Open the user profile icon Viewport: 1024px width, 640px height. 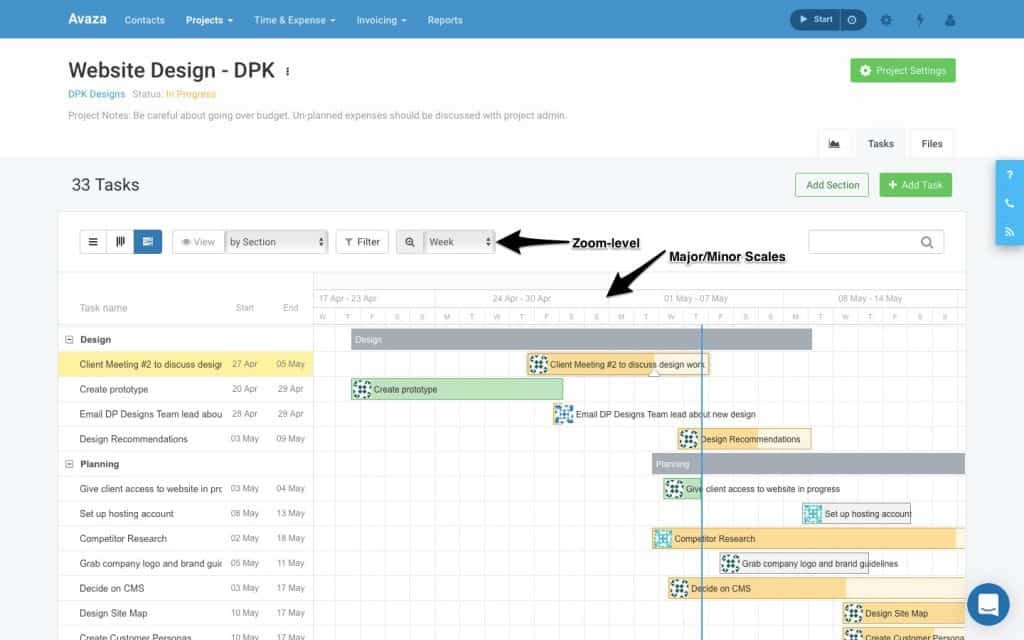pos(952,19)
